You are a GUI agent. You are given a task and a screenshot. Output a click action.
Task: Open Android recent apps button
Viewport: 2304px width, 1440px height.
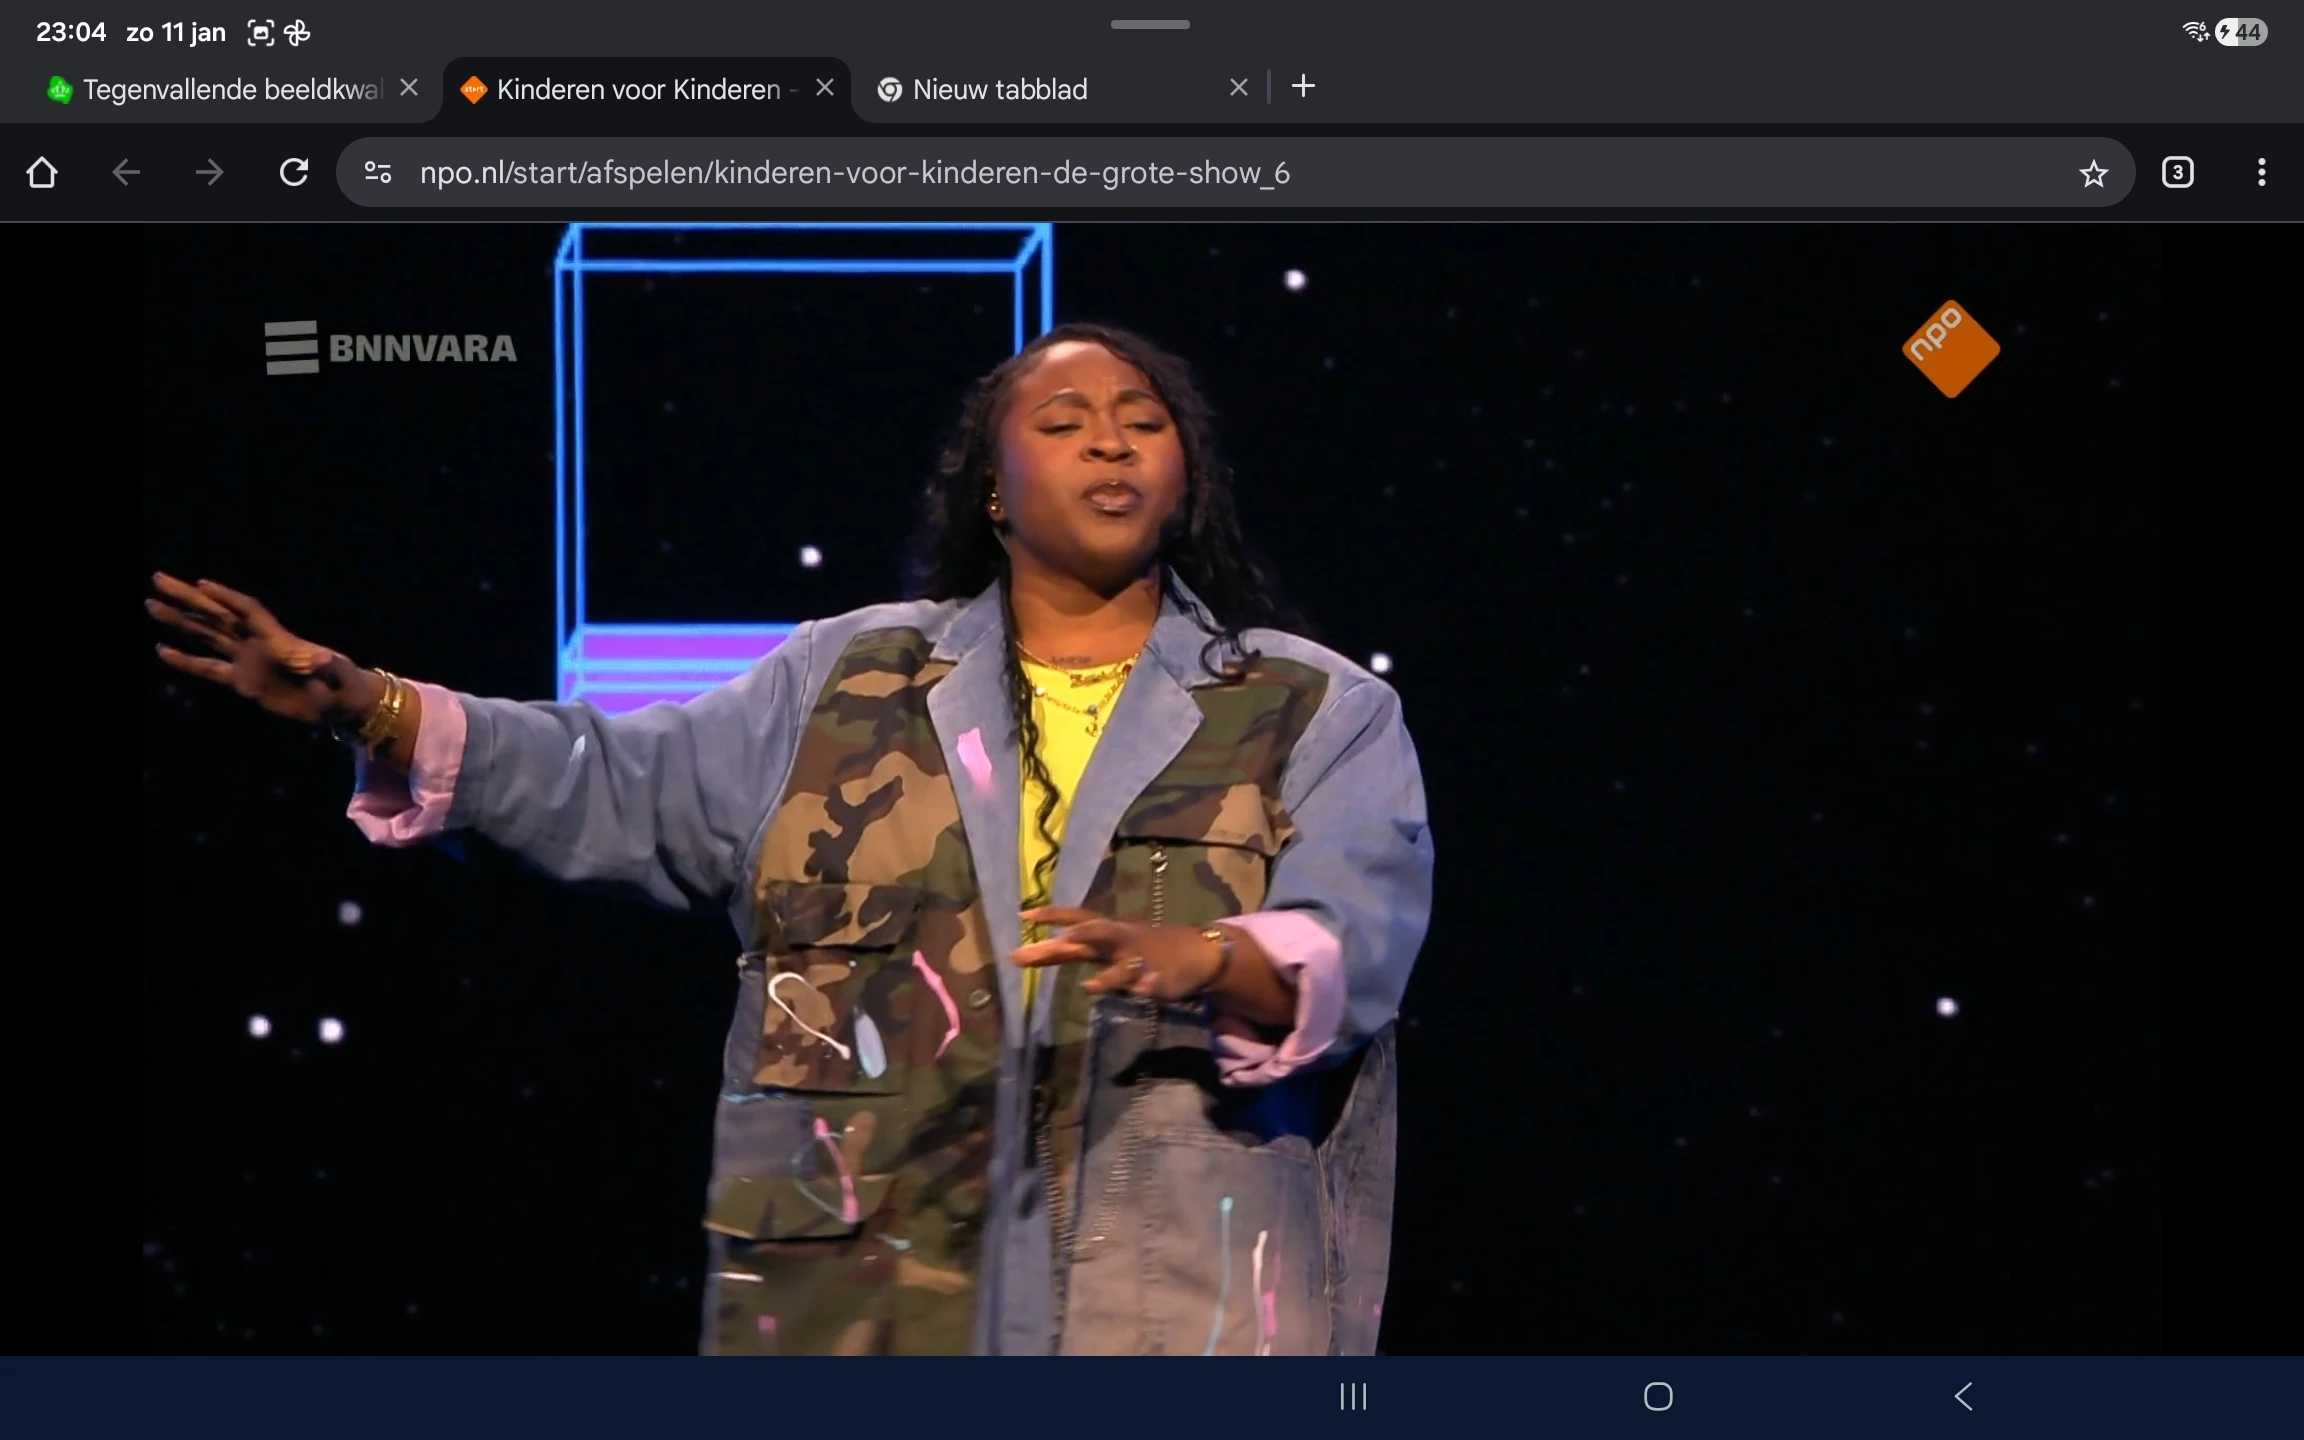pos(1353,1396)
